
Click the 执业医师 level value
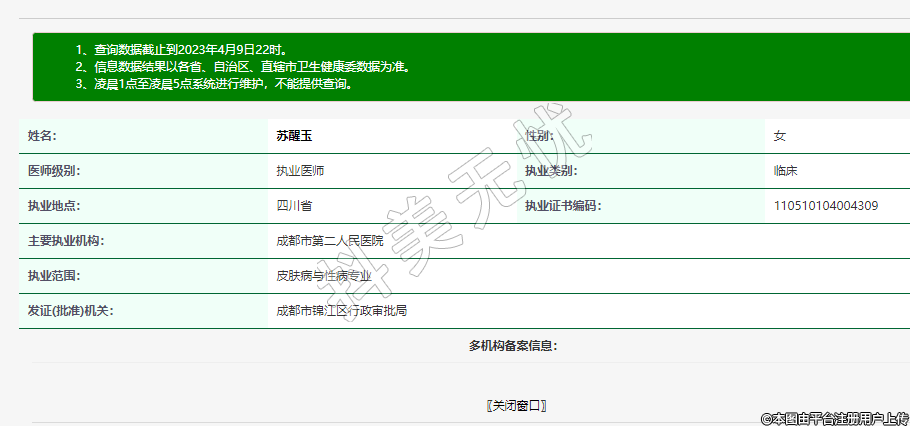(x=300, y=171)
